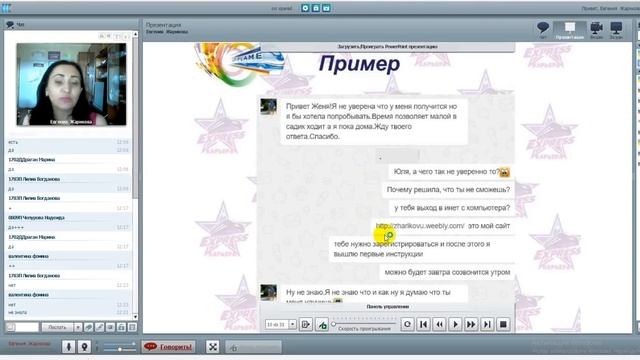Advance with the fast-forward button
This screenshot has width=640, height=360.
471,324
